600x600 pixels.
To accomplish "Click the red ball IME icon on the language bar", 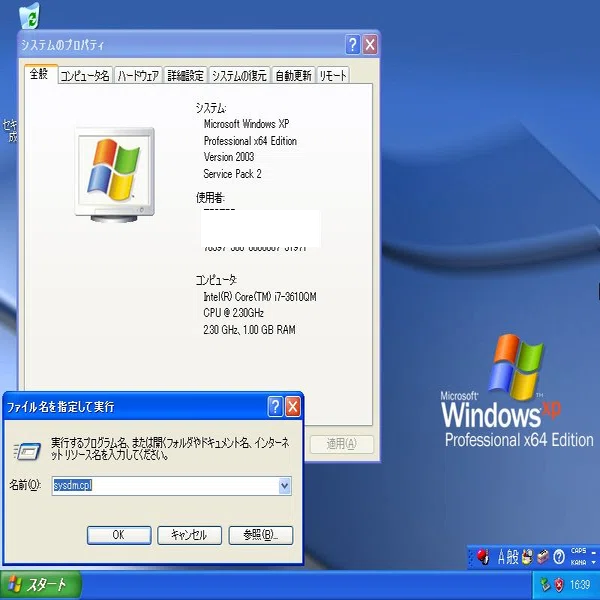I will point(483,557).
